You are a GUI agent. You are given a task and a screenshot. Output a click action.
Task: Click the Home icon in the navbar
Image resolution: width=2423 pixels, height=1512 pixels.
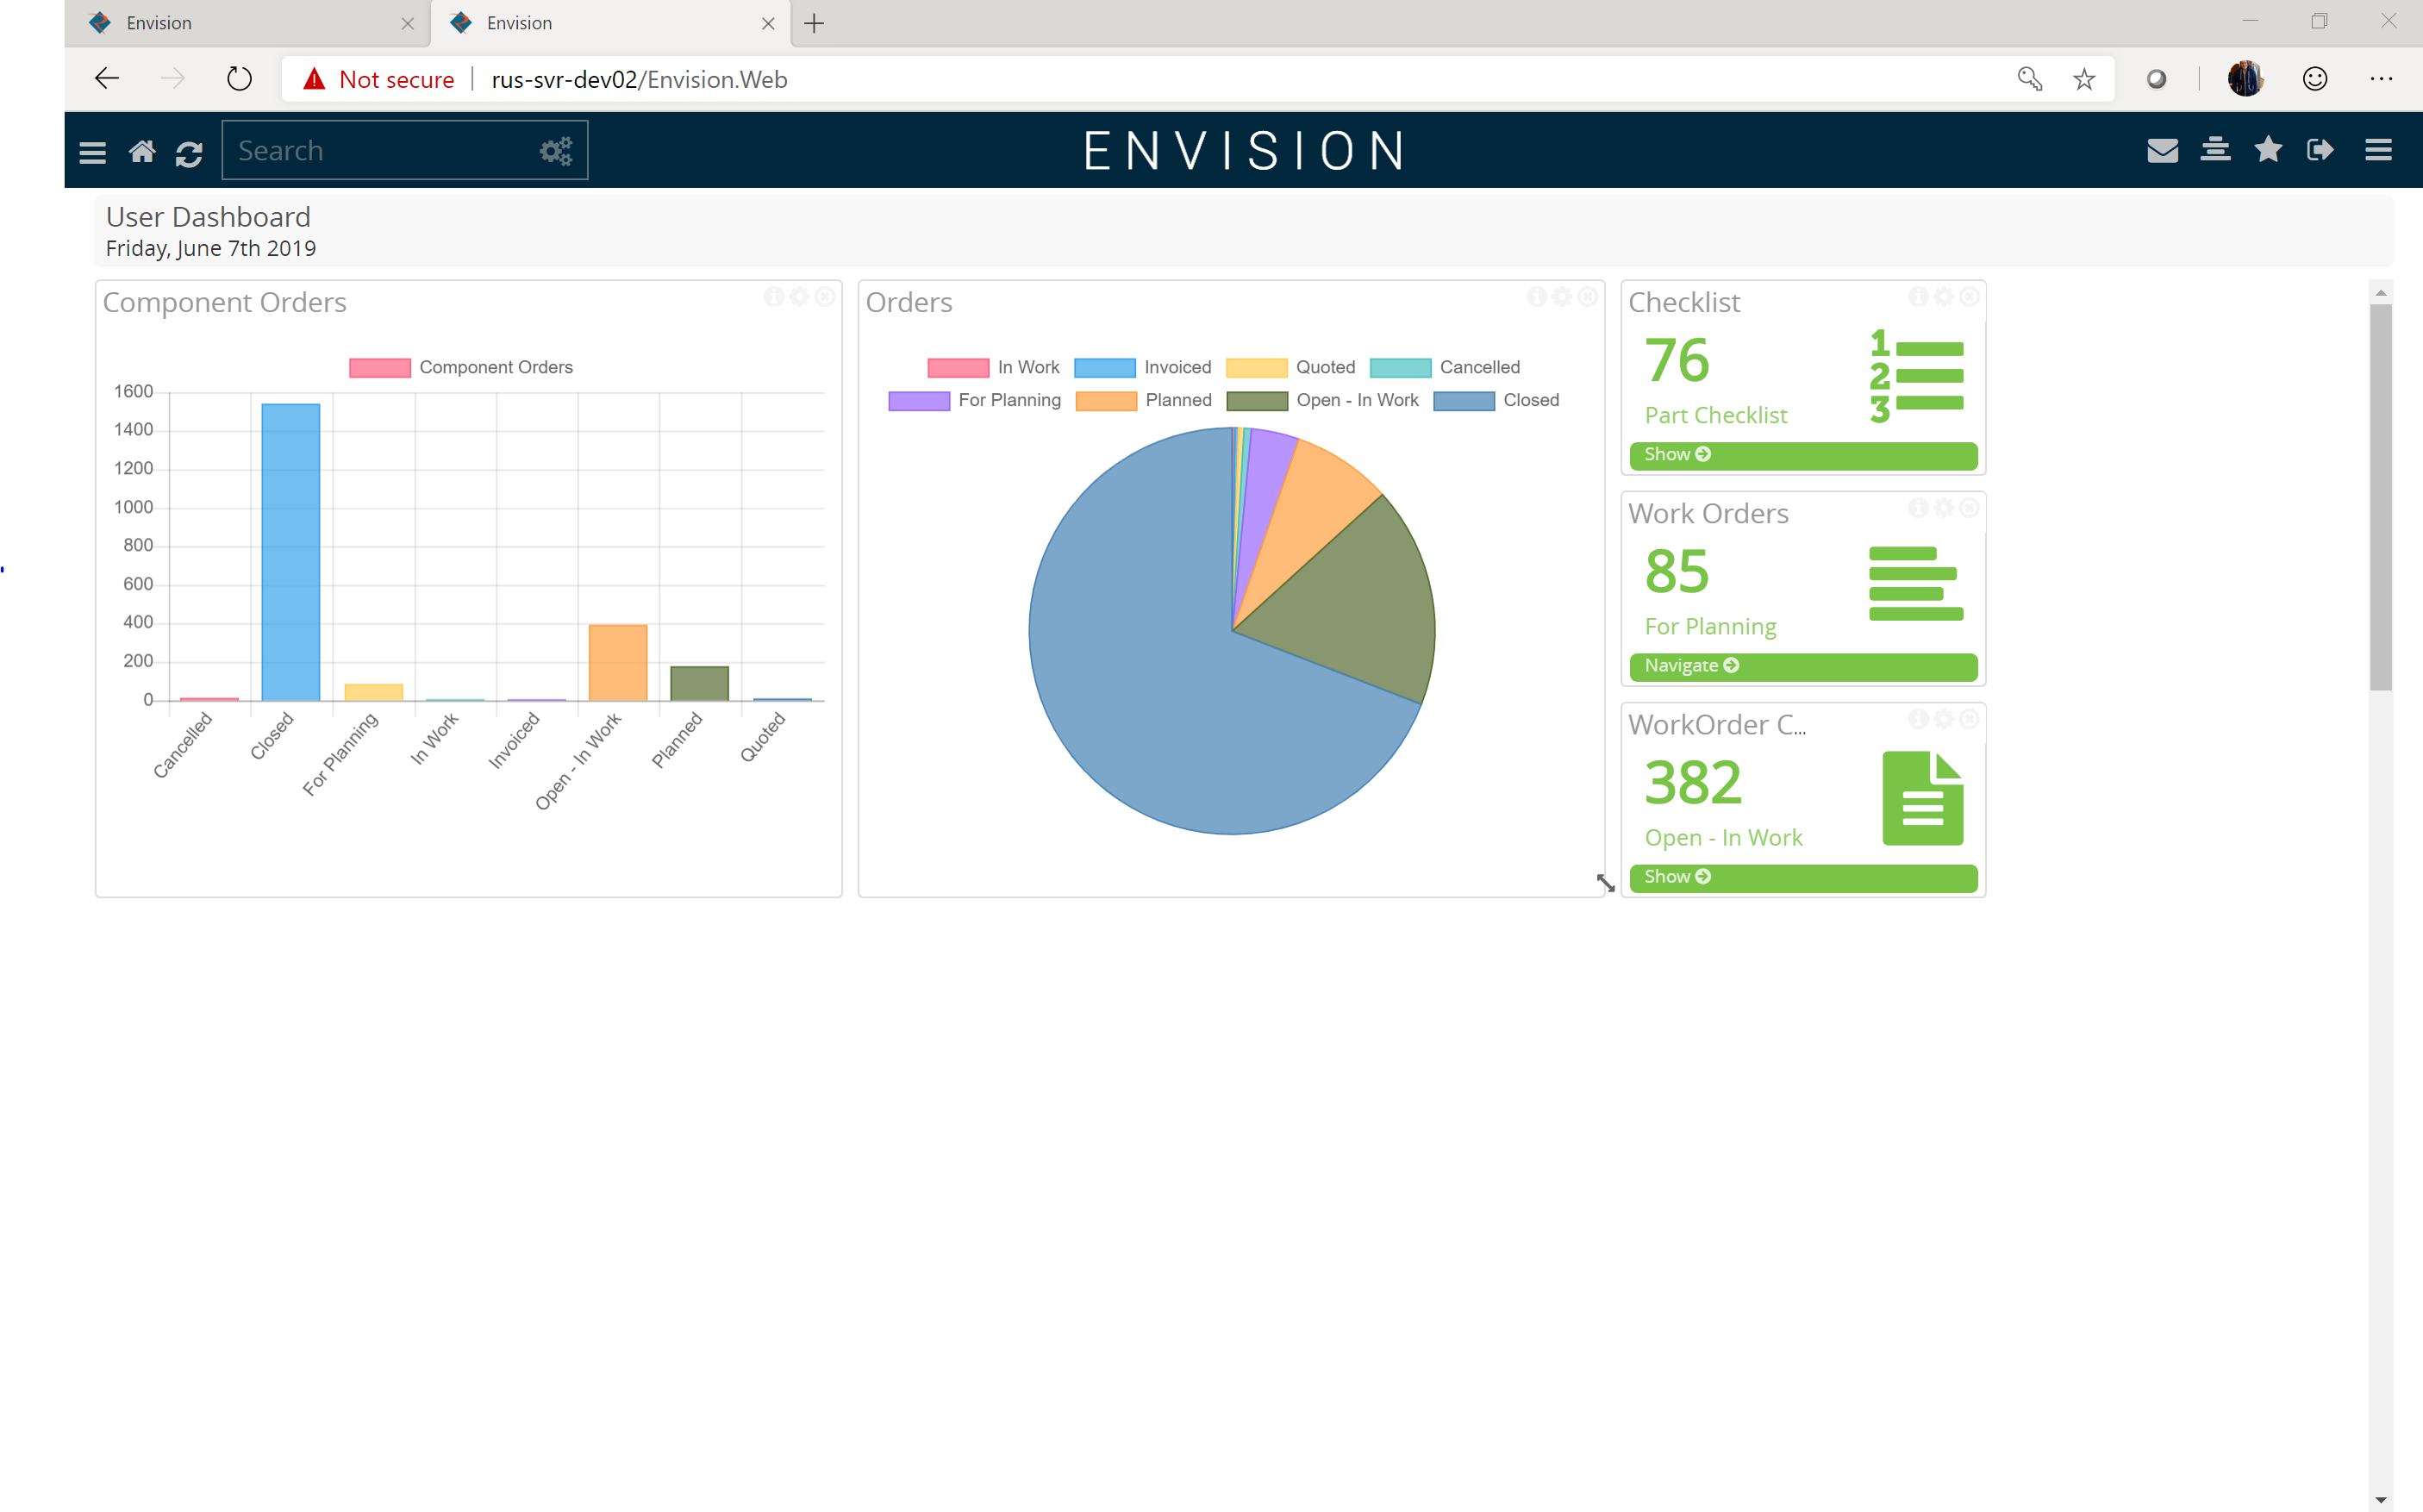(142, 150)
